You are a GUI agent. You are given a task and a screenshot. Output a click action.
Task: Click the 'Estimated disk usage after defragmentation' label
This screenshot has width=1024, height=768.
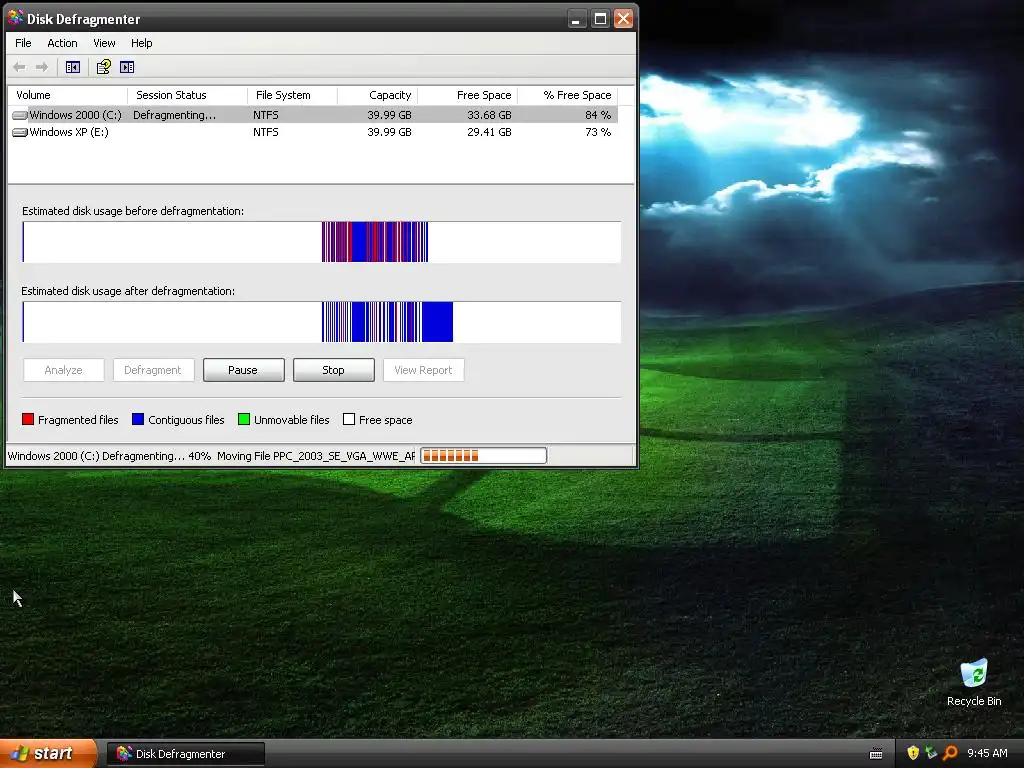(128, 291)
